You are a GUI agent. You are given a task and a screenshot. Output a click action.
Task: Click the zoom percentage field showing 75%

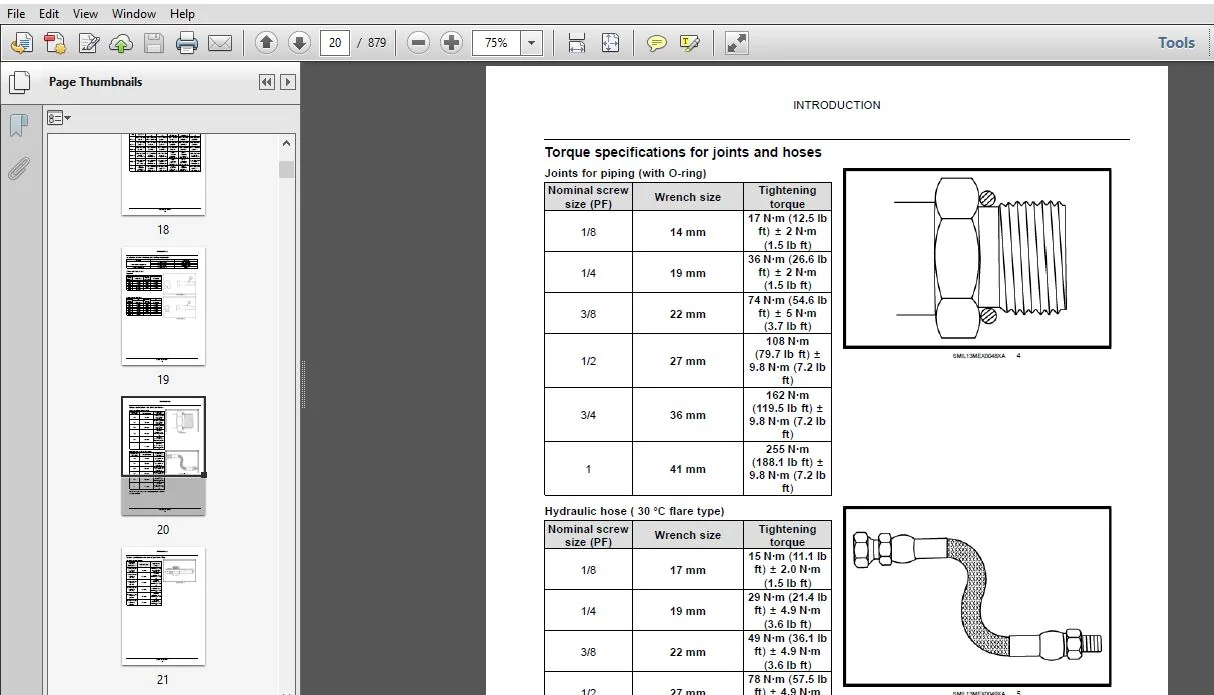click(497, 43)
